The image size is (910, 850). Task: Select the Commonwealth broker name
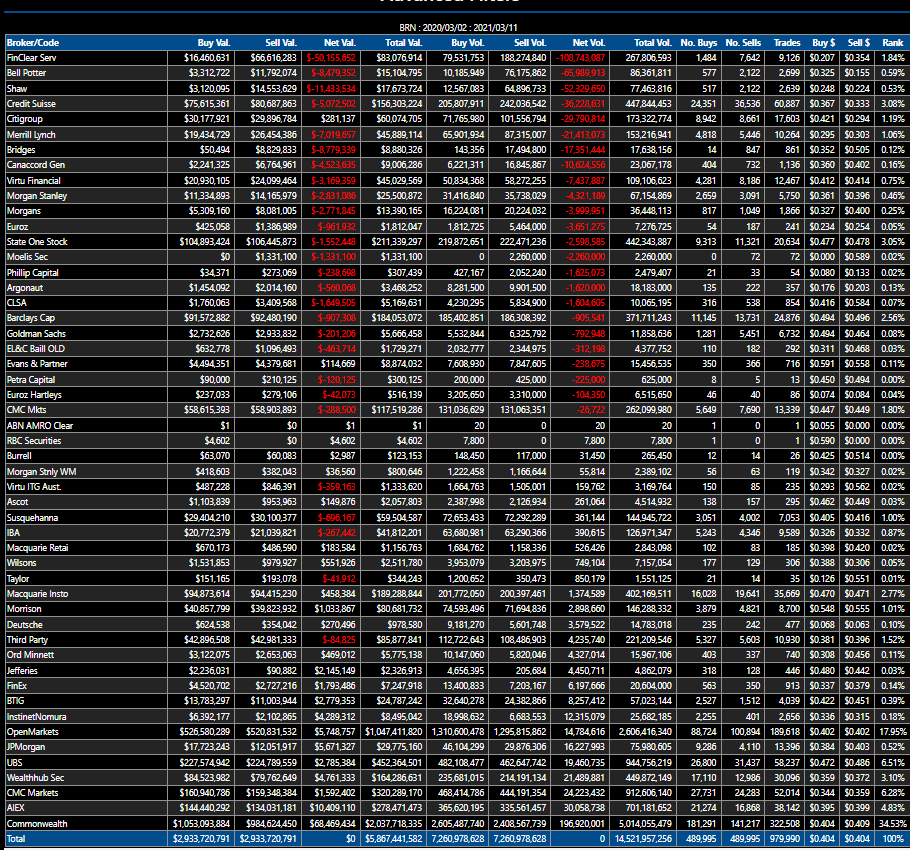[x=36, y=822]
